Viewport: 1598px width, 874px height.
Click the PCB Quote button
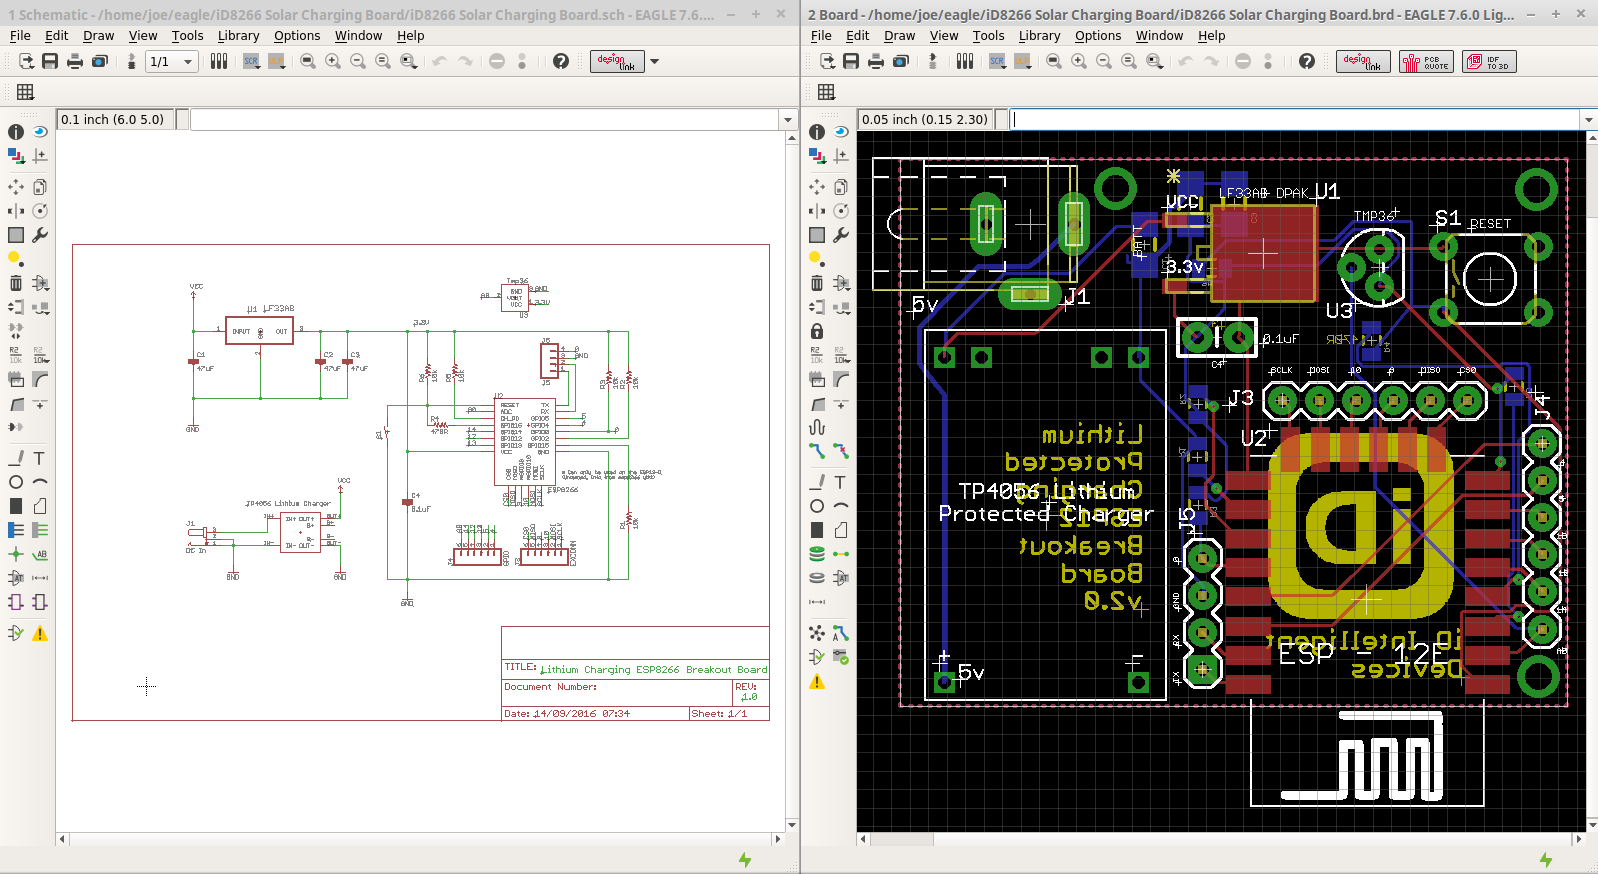(1426, 62)
